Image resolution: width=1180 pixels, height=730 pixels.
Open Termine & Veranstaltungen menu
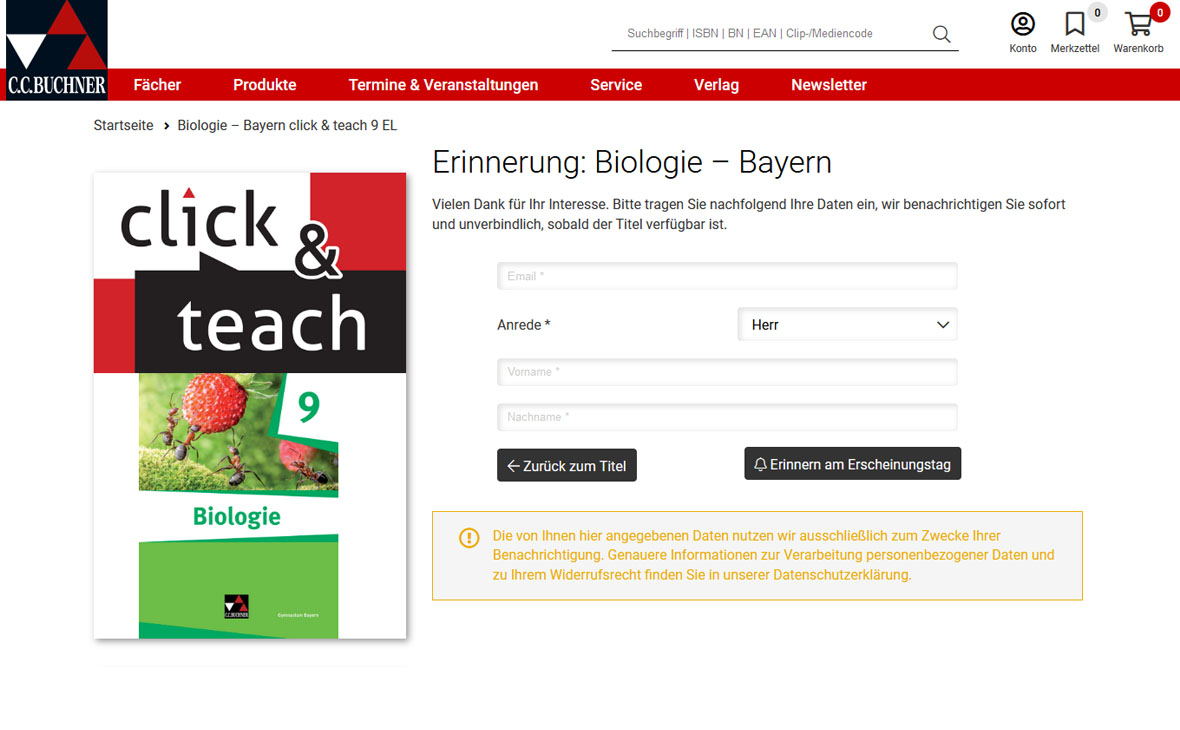(443, 85)
